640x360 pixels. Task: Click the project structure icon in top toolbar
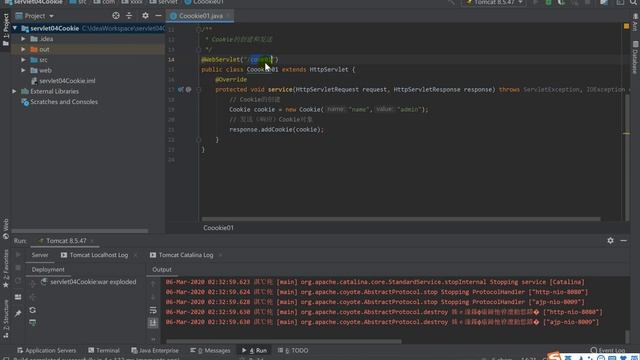[604, 2]
